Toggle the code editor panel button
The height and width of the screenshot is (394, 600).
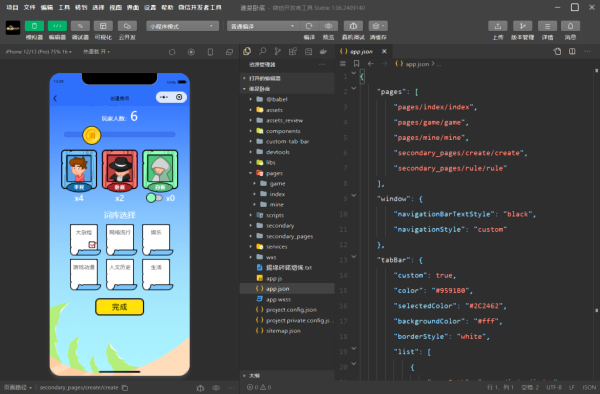[57, 26]
